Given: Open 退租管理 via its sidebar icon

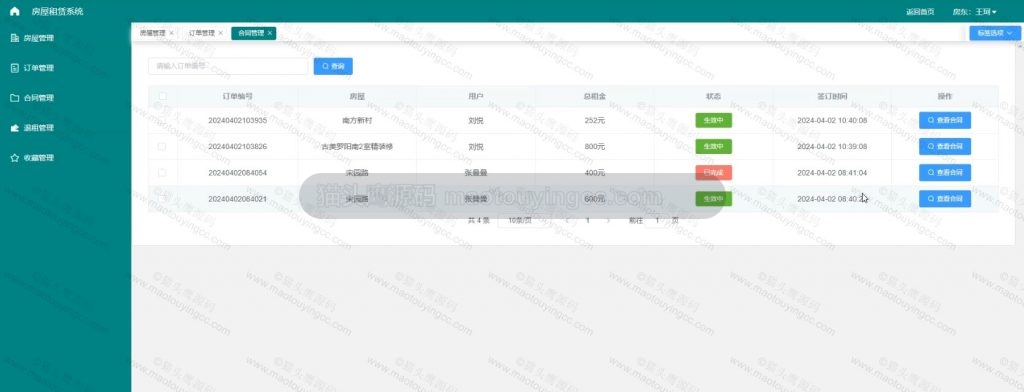Looking at the screenshot, I should [14, 128].
